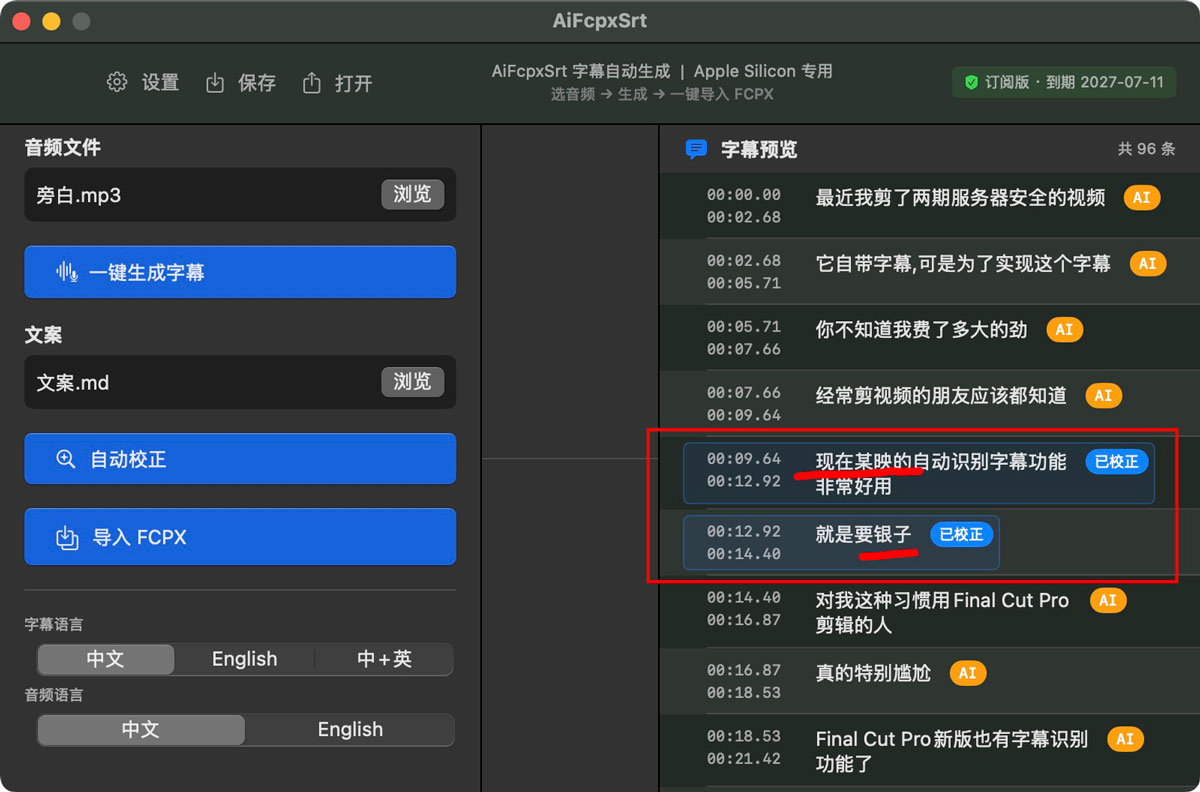Click the import icon on 导入 FCPX
The width and height of the screenshot is (1200, 792).
66,538
